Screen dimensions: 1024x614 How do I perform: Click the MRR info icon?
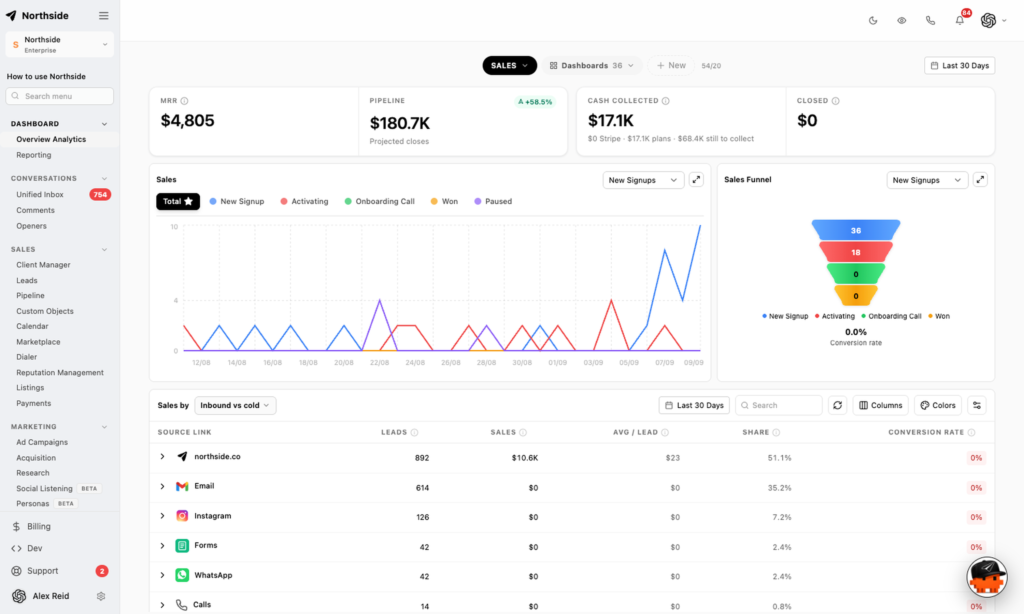point(184,101)
